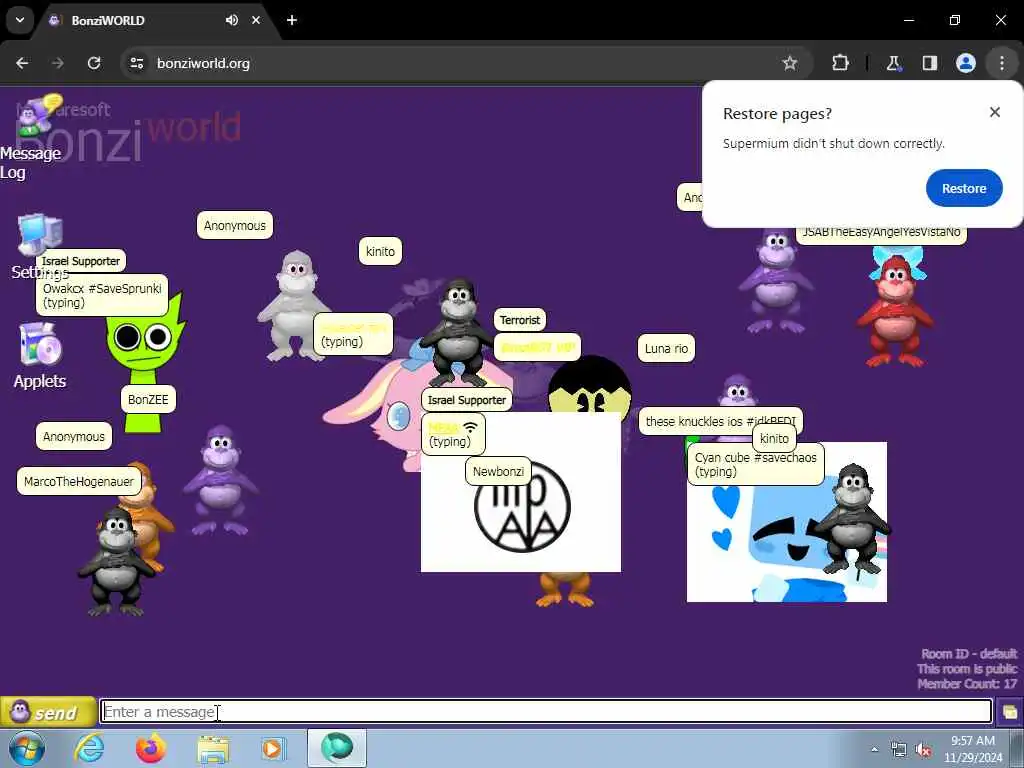Image resolution: width=1024 pixels, height=768 pixels.
Task: Focus the Enter a message field
Action: [x=546, y=711]
